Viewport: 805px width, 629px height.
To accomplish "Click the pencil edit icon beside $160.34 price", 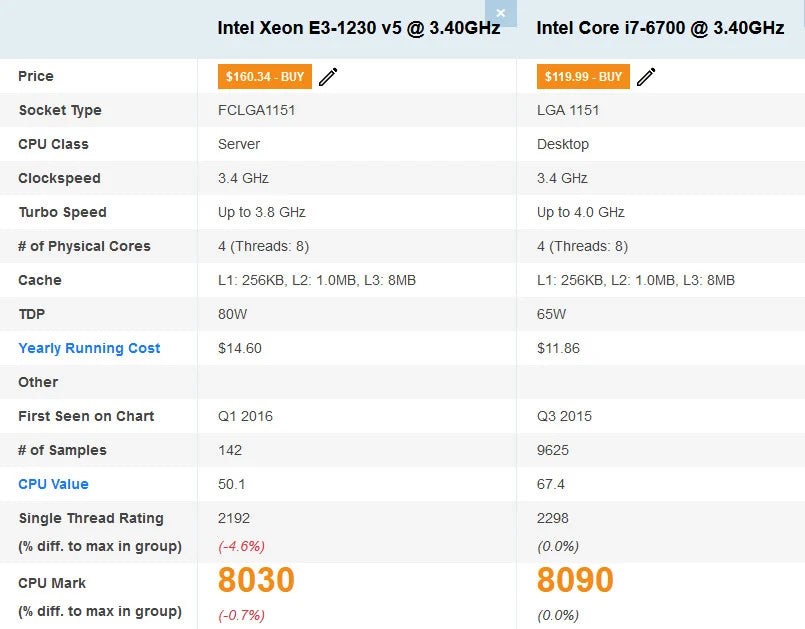I will (x=328, y=77).
